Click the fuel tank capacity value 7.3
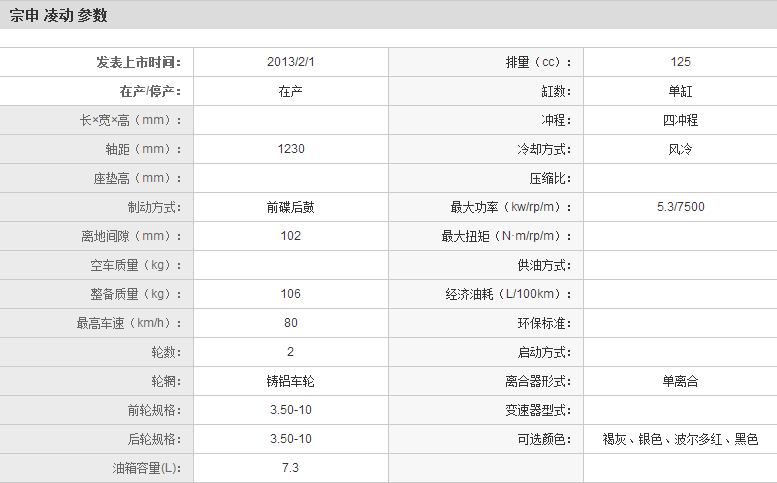This screenshot has height=483, width=777. 290,468
